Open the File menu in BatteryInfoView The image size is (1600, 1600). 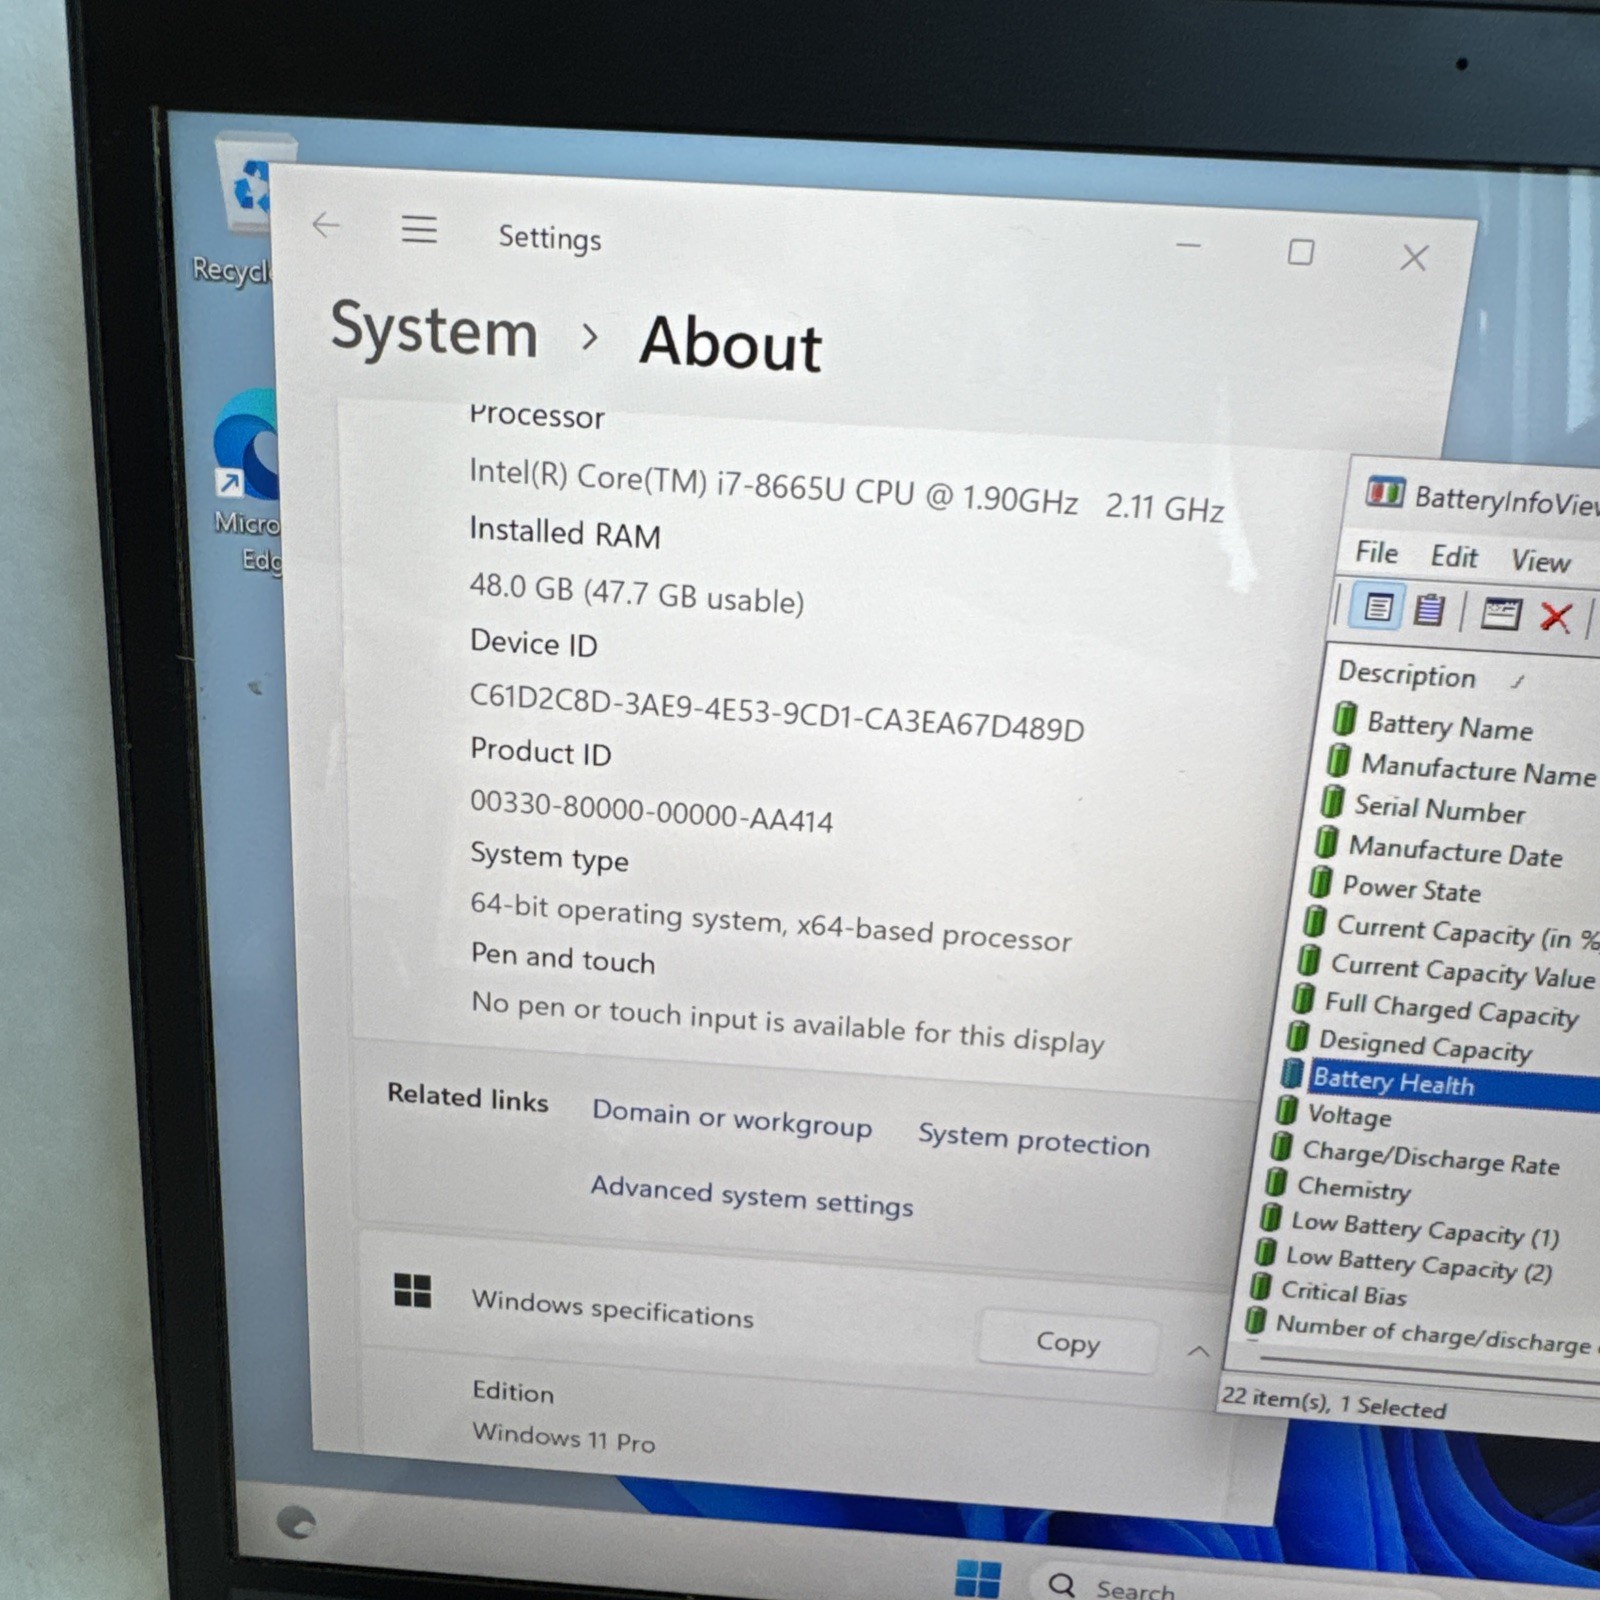click(1376, 552)
